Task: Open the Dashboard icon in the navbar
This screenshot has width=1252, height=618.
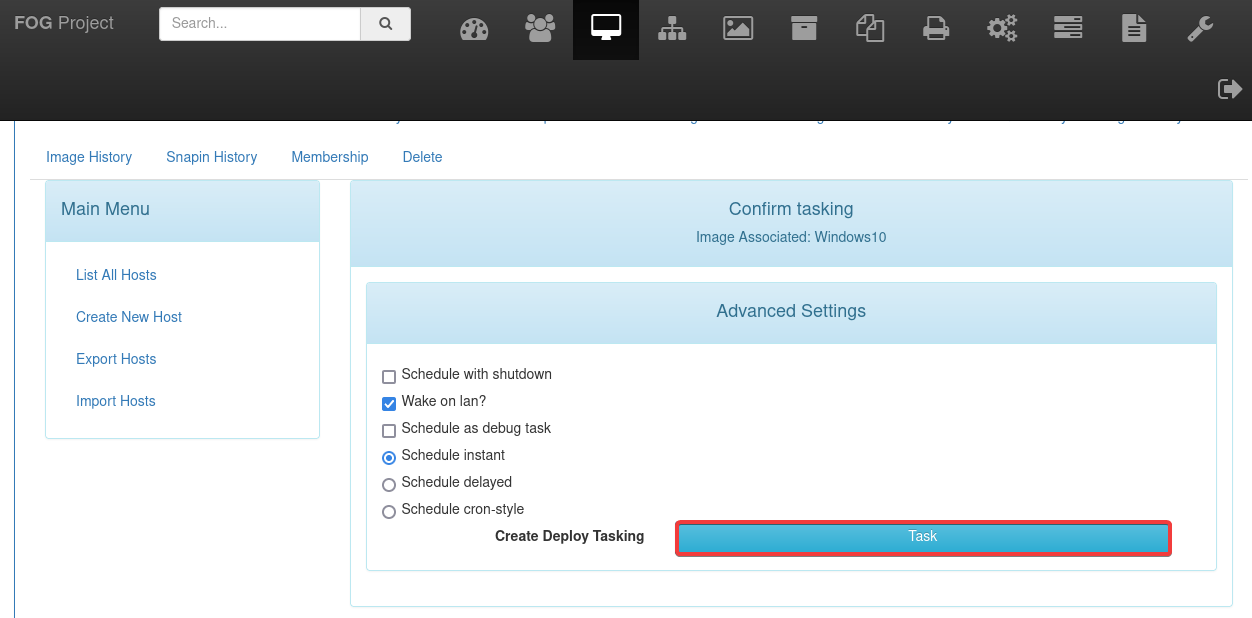Action: coord(474,29)
